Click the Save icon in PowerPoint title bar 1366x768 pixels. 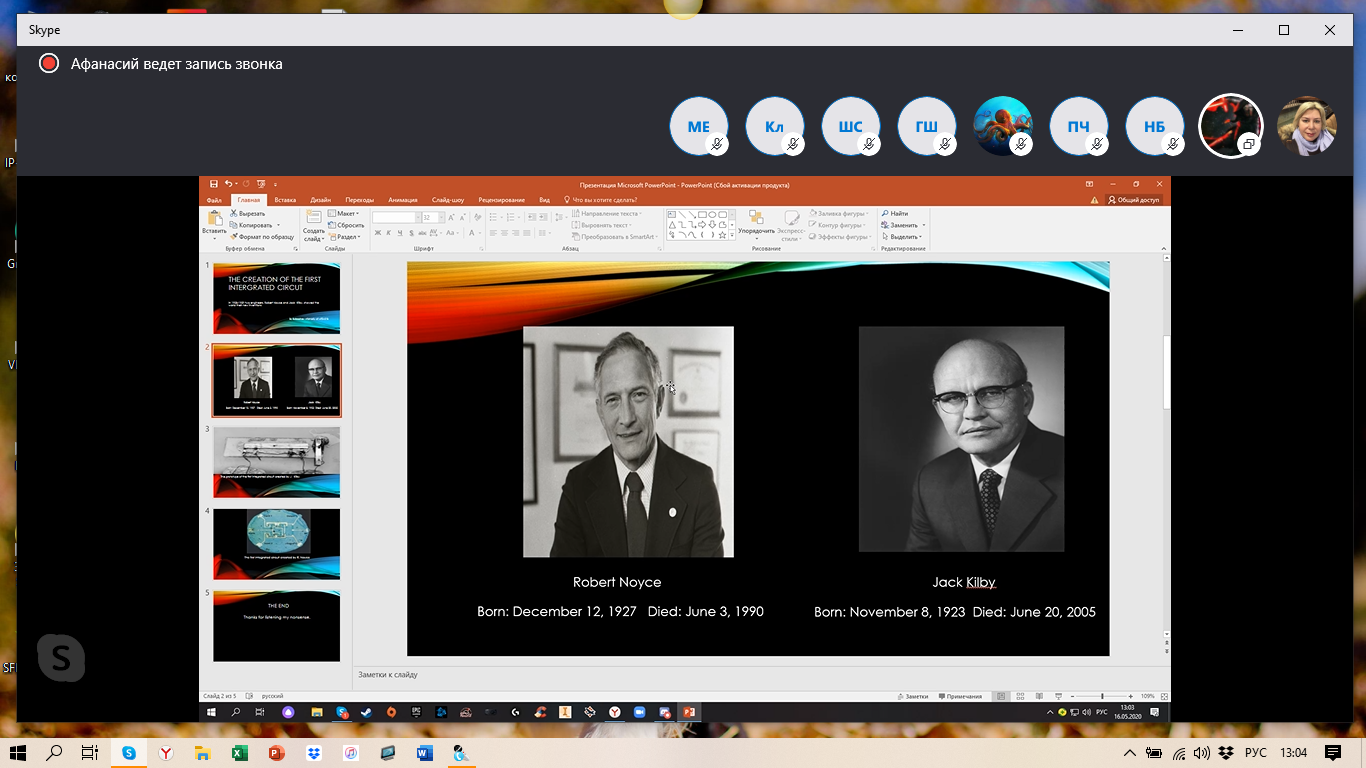click(214, 184)
